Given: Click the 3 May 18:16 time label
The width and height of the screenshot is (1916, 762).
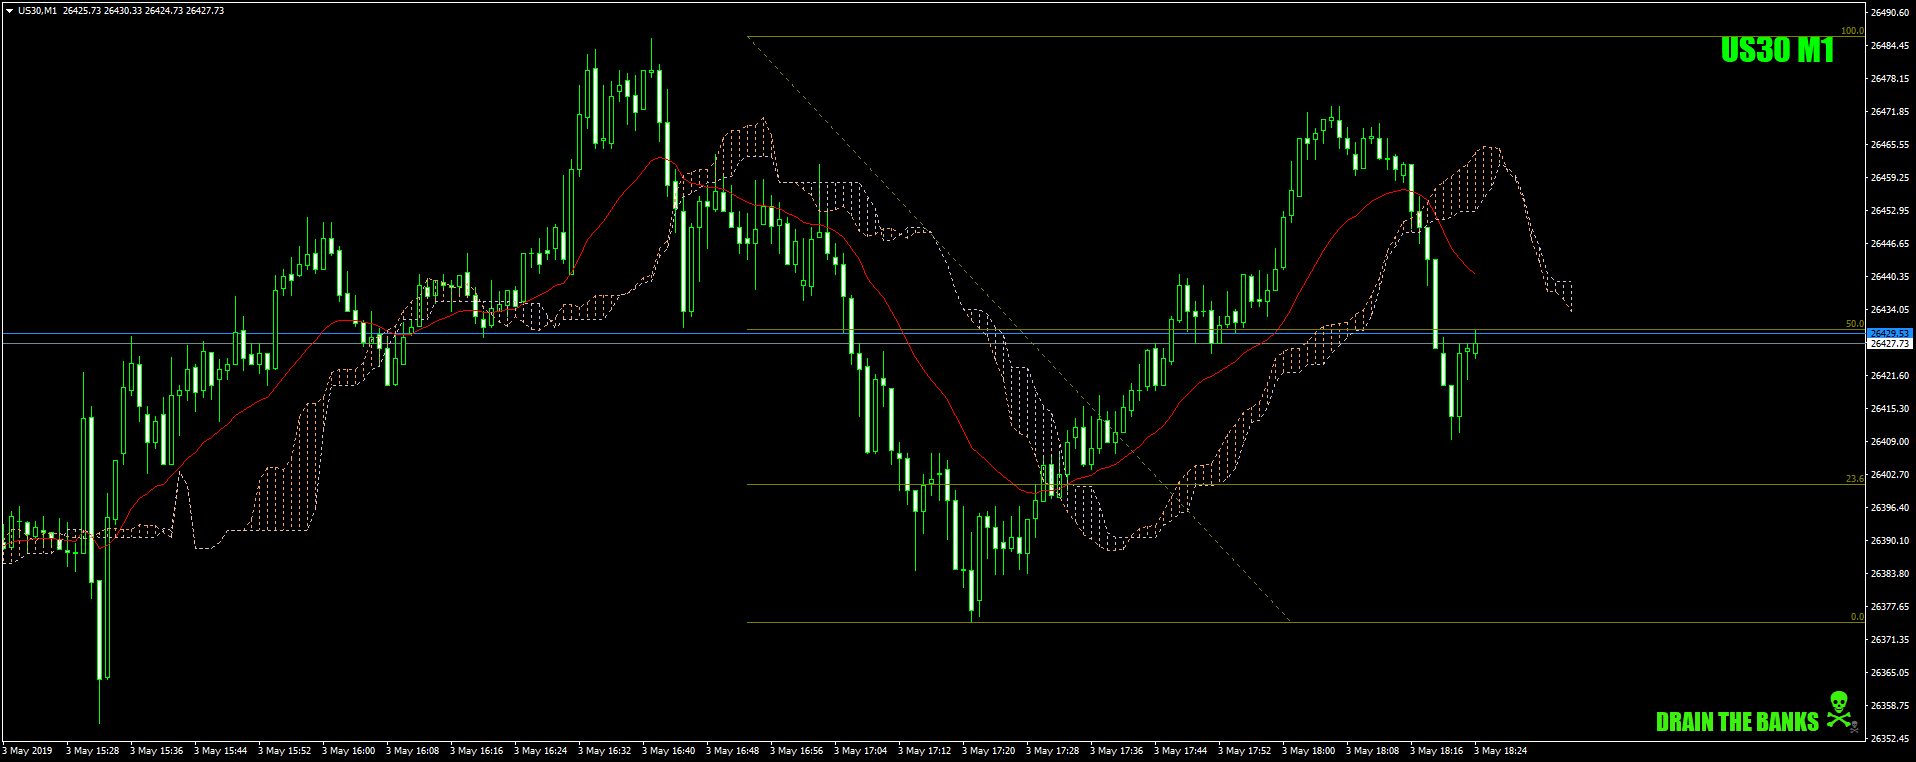Looking at the screenshot, I should 1437,751.
